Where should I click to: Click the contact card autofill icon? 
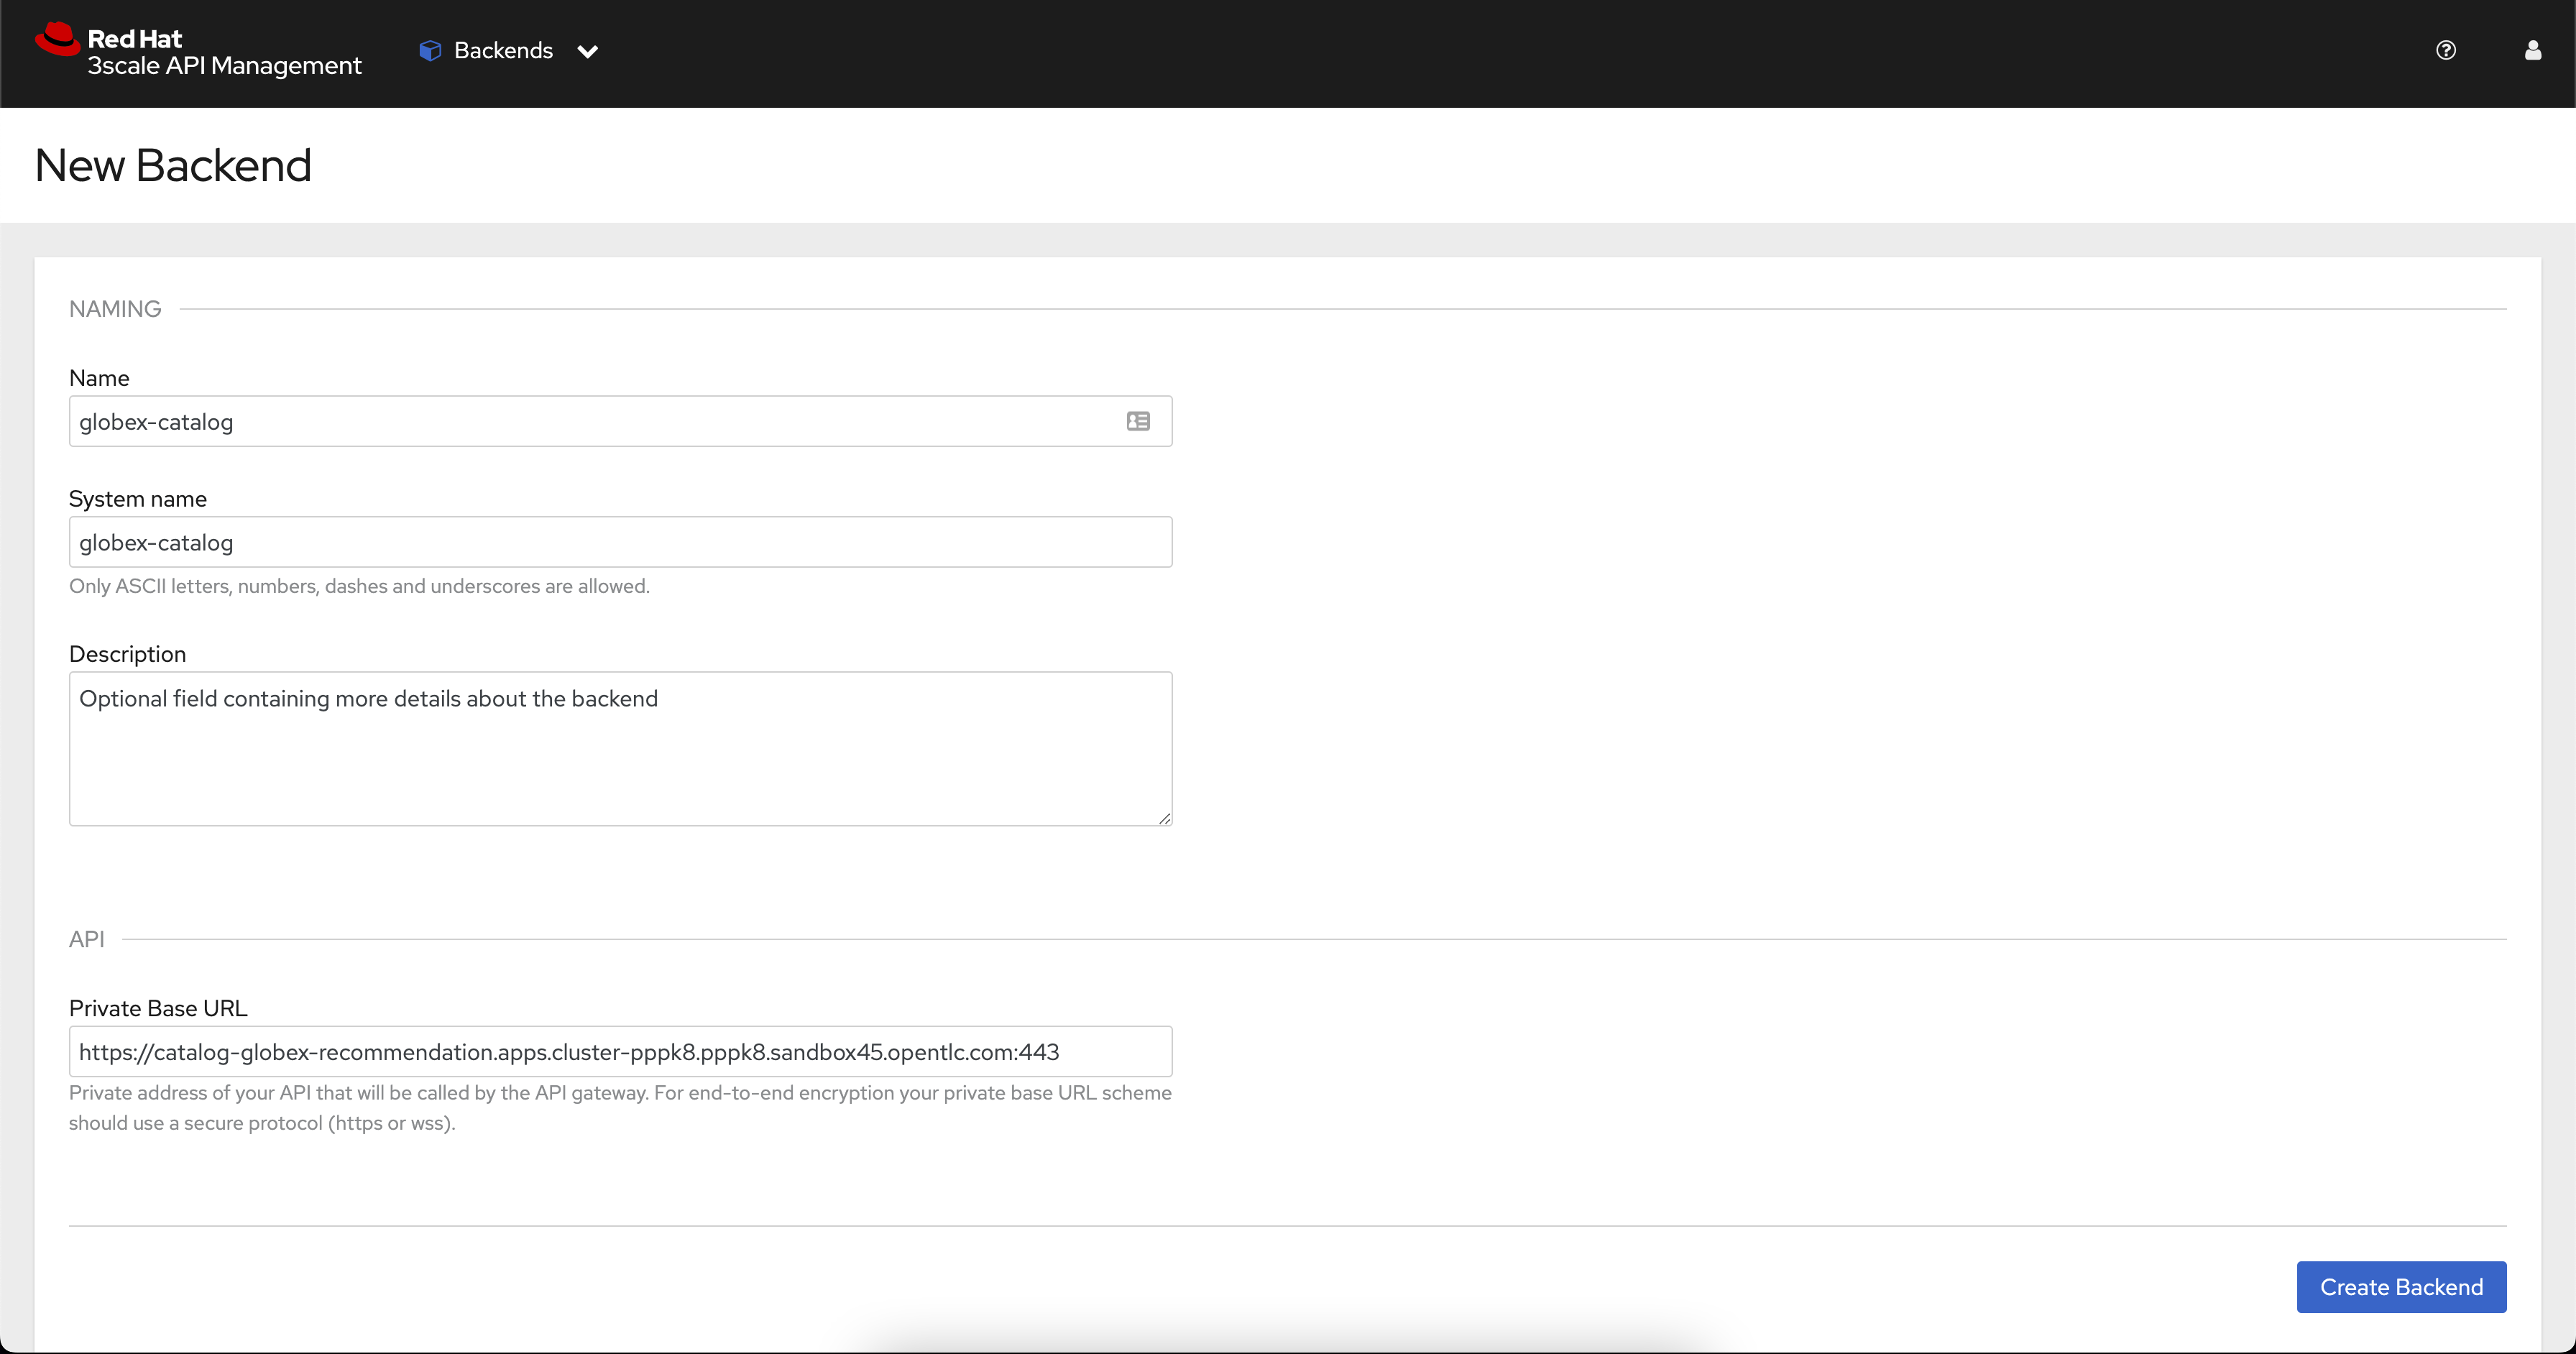[x=1138, y=421]
